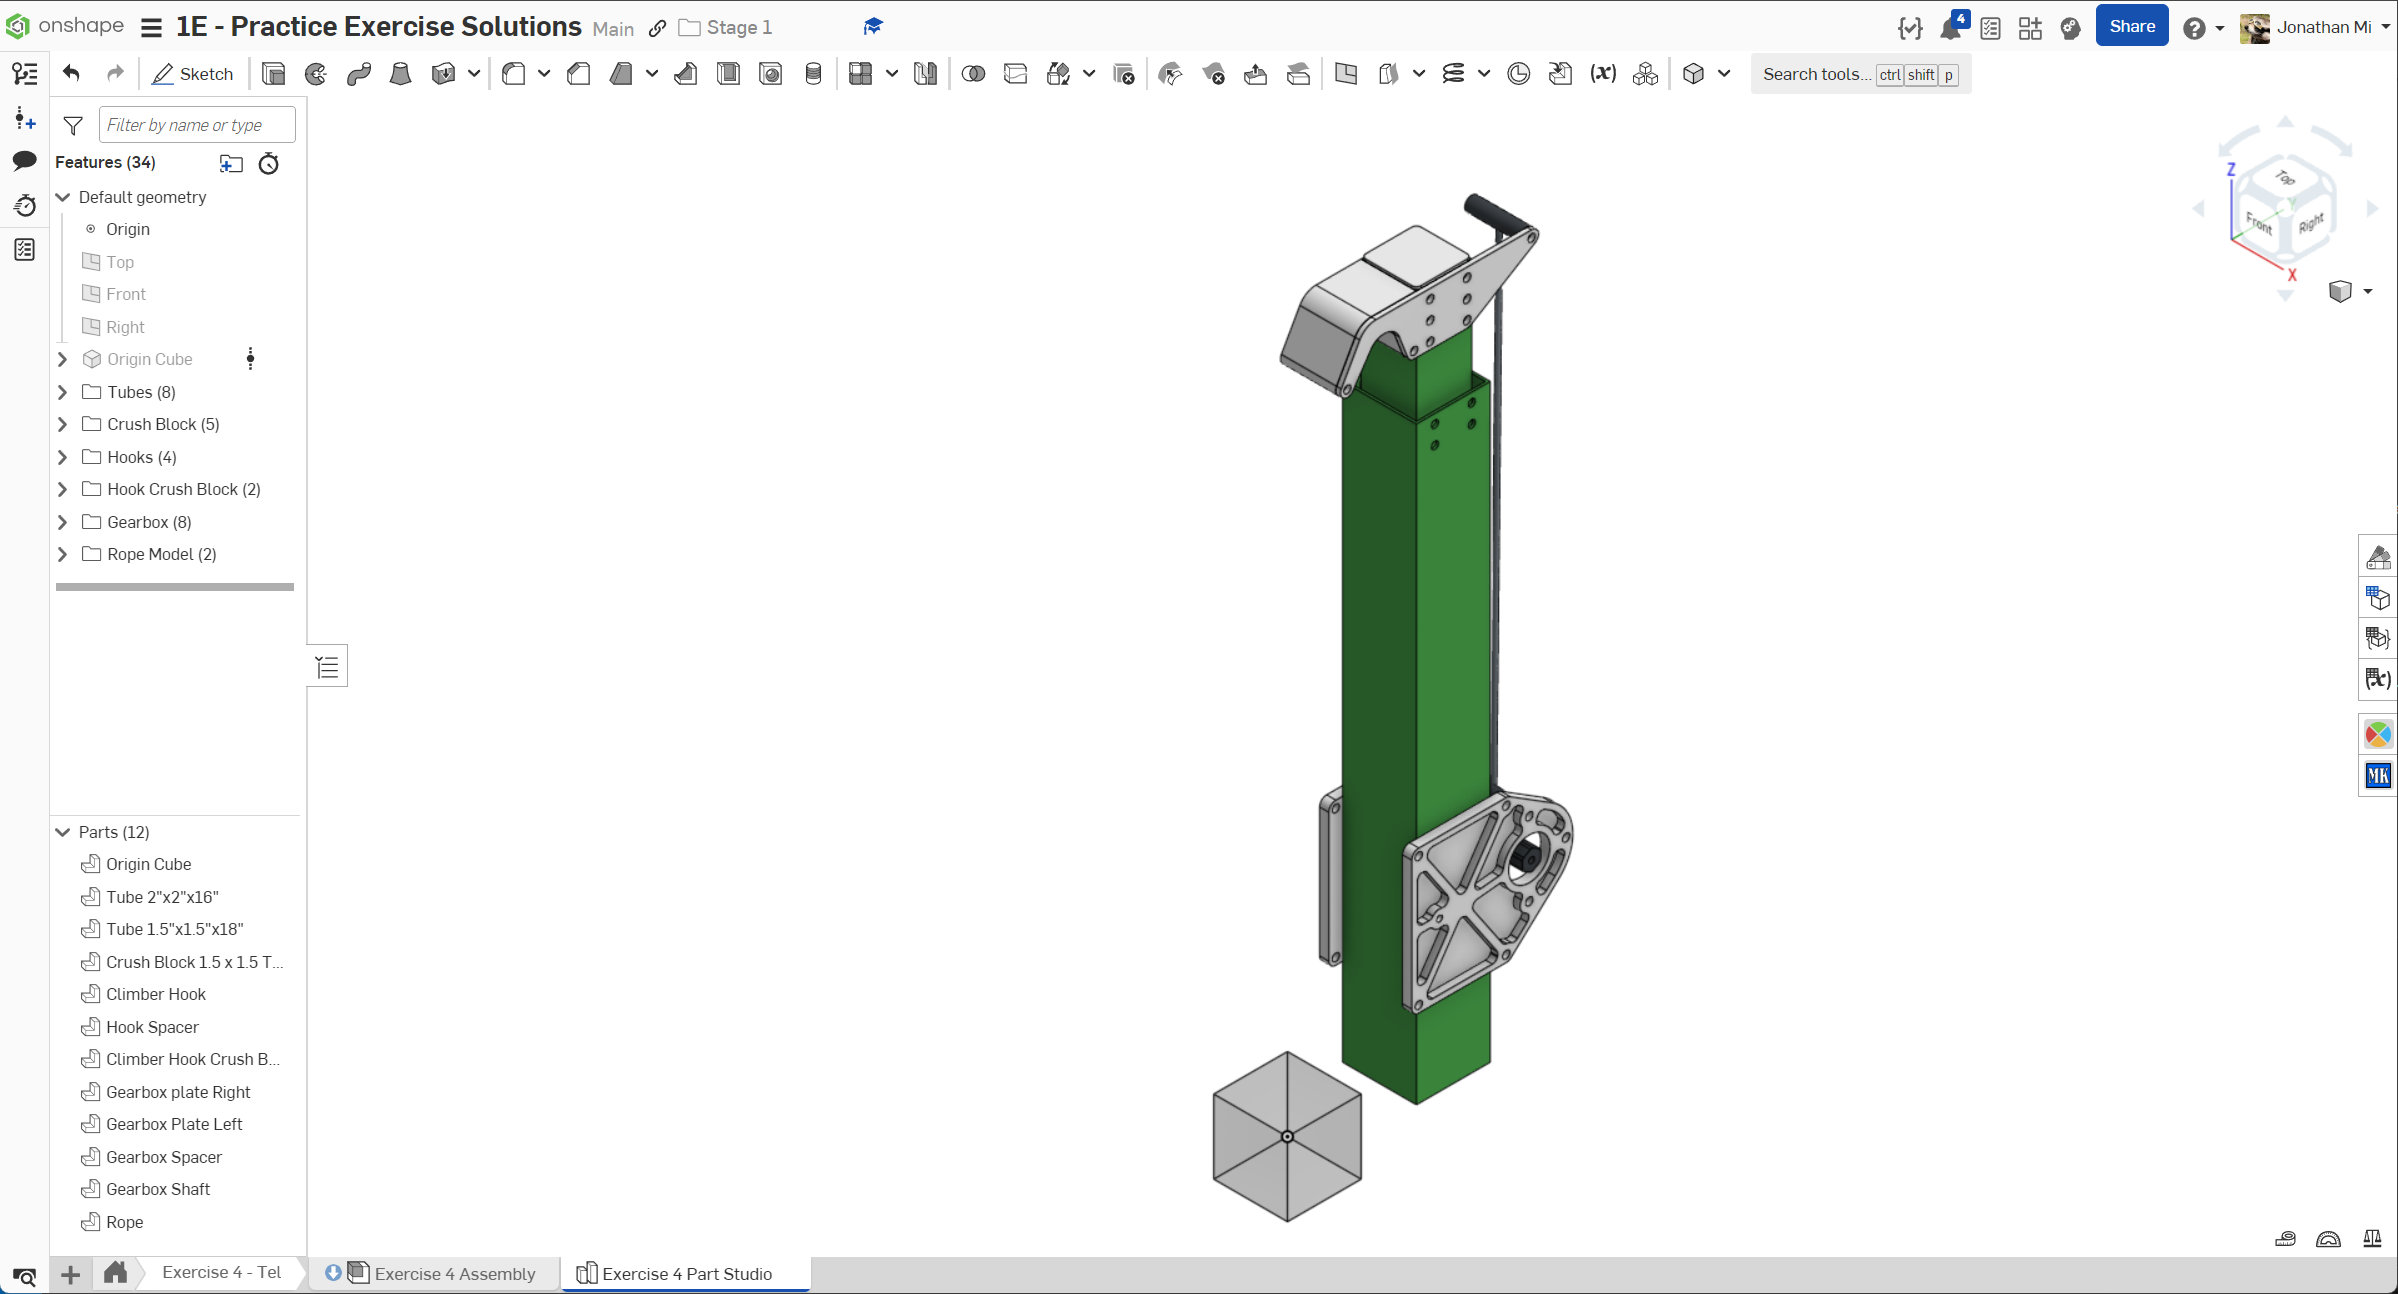
Task: Click the Sketch tool button
Action: 192,74
